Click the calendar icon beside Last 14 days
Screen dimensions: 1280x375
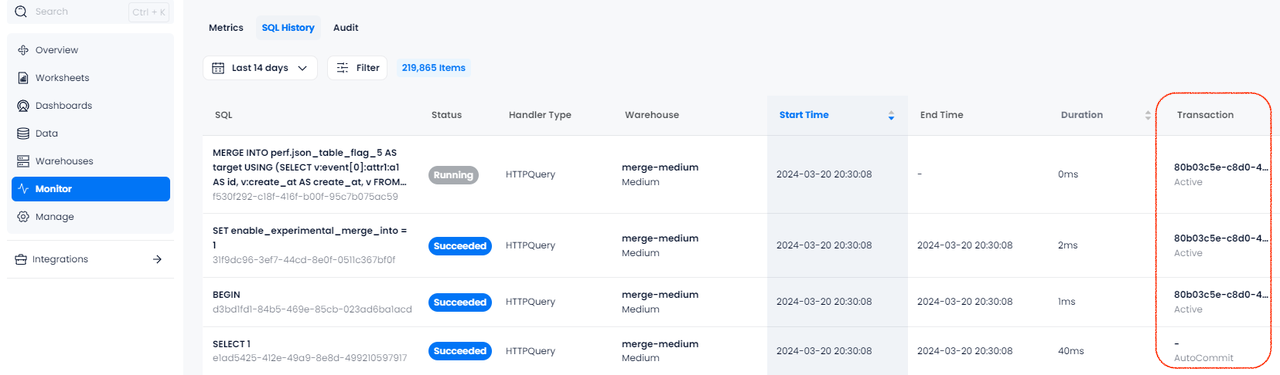tap(218, 68)
